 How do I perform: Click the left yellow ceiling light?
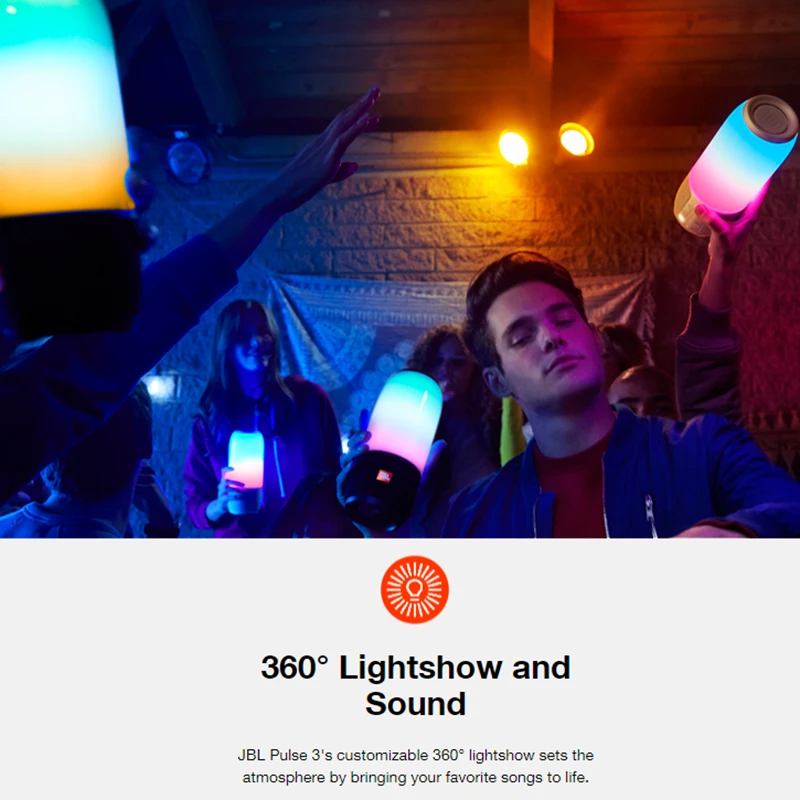513,147
